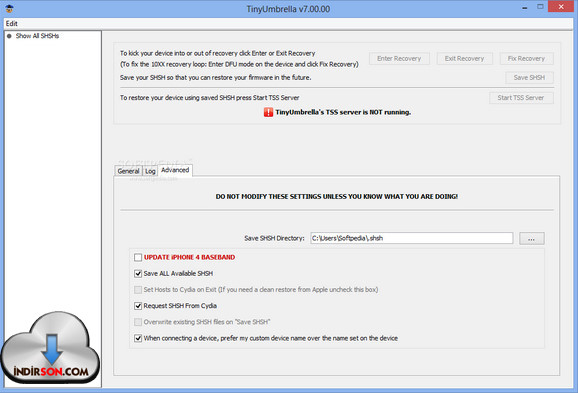Enable Update iPhone 4 Baseband checkbox
Viewport: 578px width, 393px height.
pyautogui.click(x=138, y=257)
